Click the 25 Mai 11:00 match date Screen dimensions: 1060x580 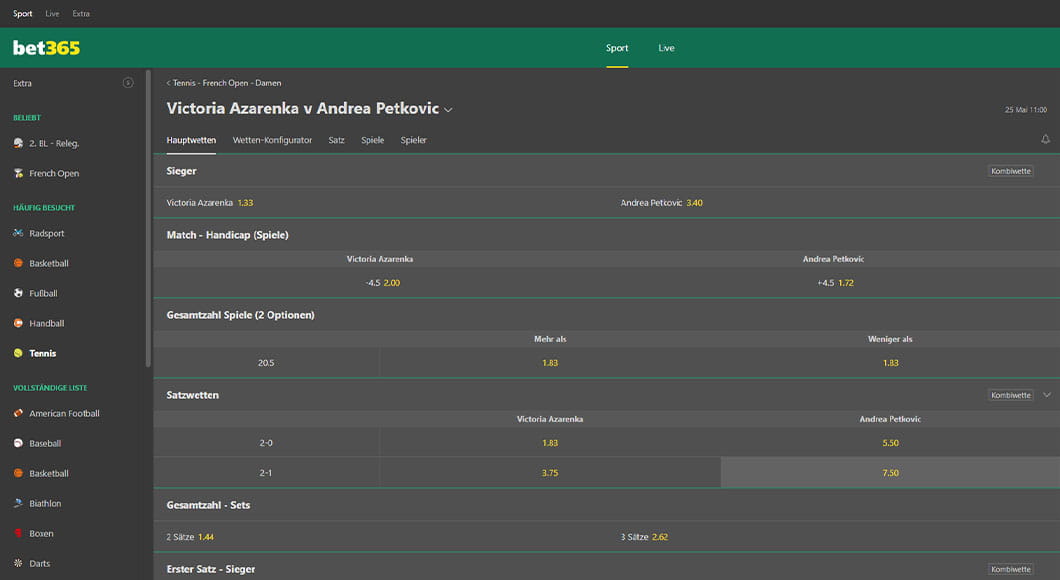pos(1026,110)
